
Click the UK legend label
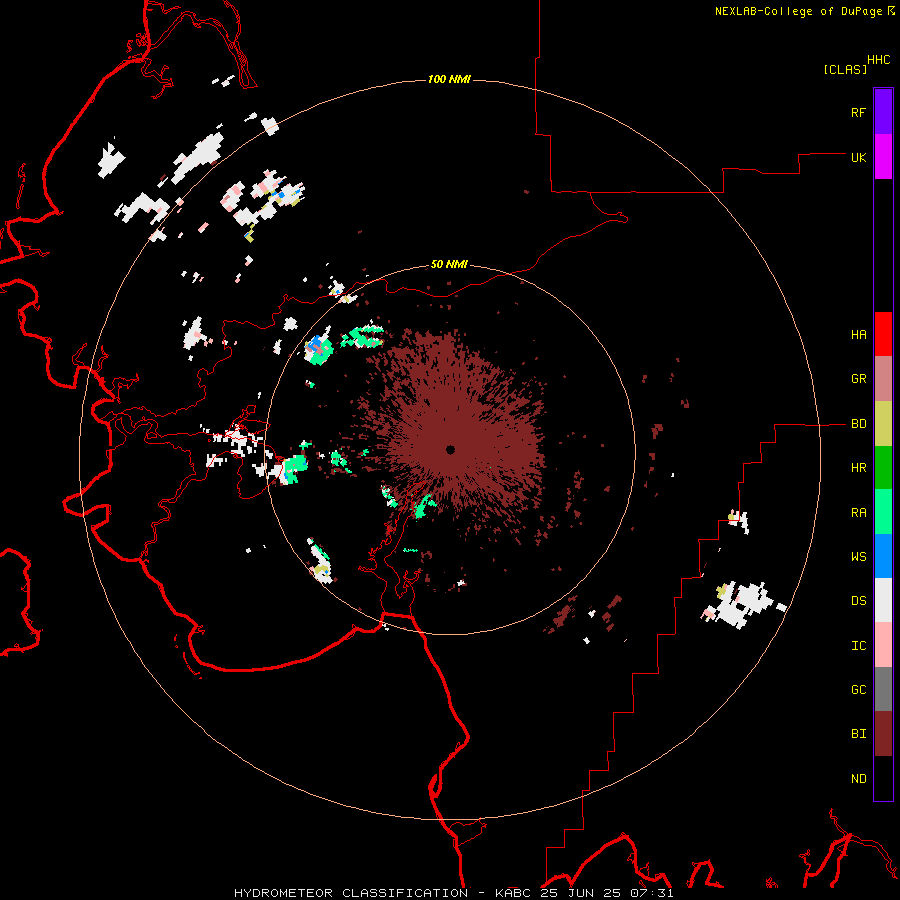[859, 157]
